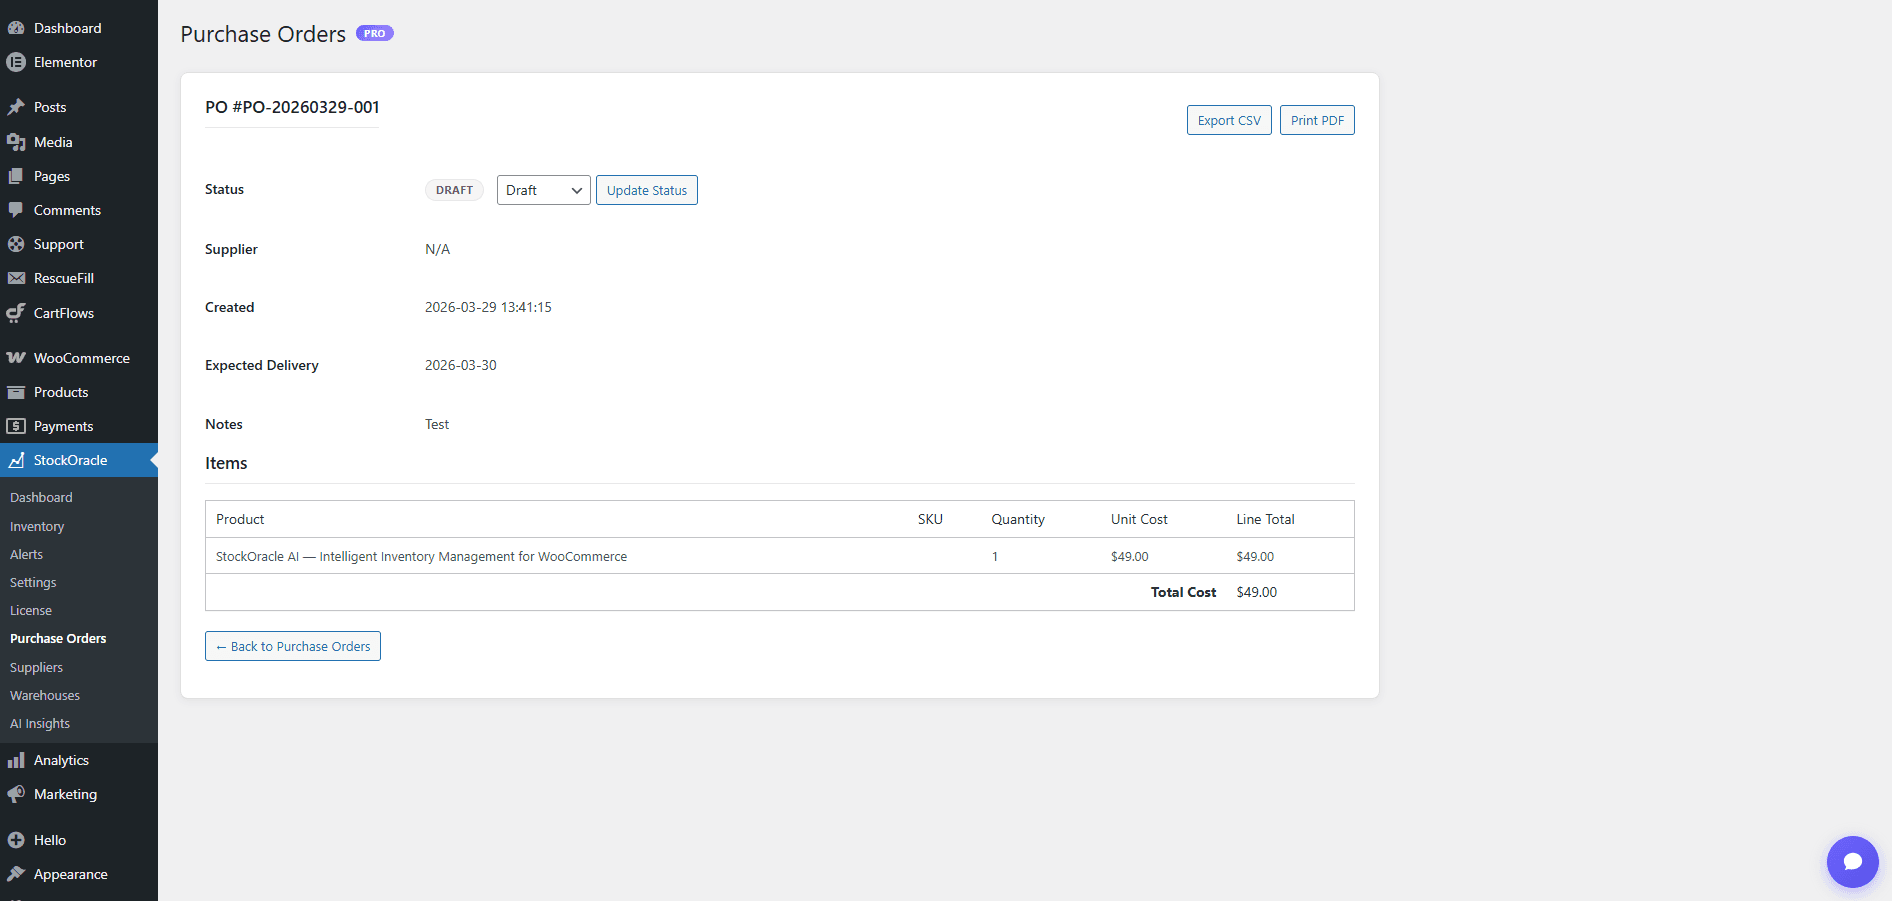The image size is (1892, 901).
Task: Click the Analytics bar chart icon
Action: pyautogui.click(x=16, y=760)
